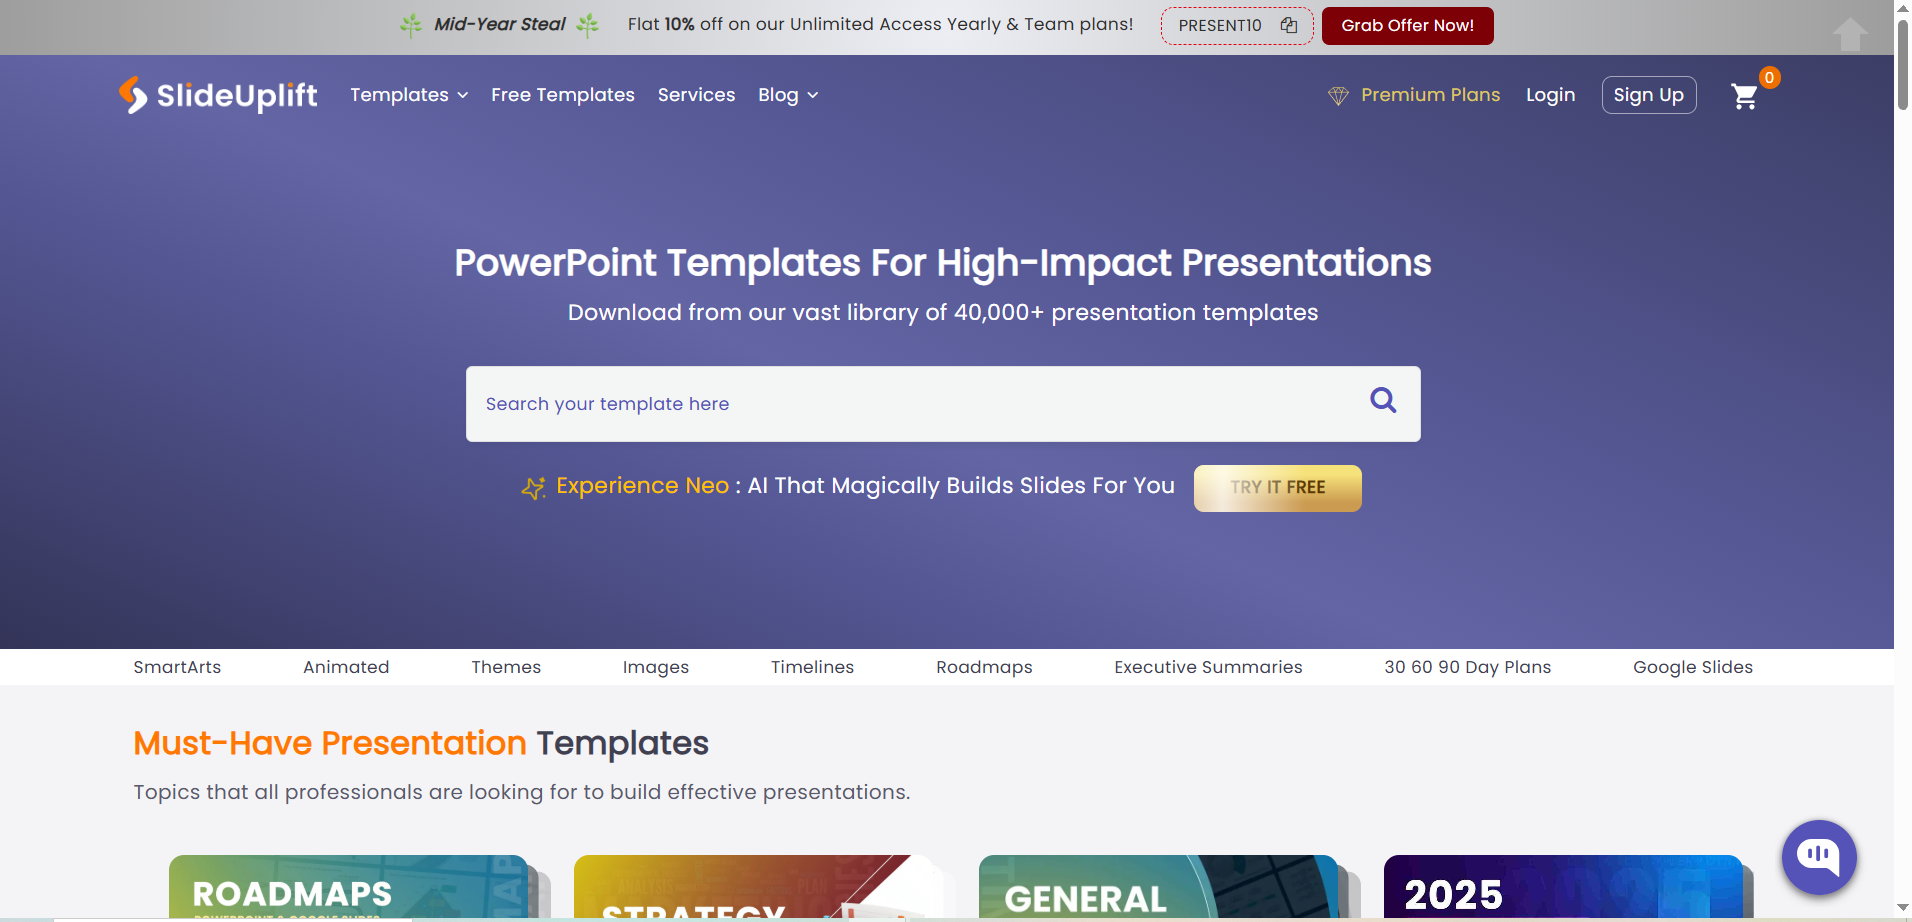Select the Roadmaps category tab
Screen dimensions: 1912x922
click(x=984, y=667)
